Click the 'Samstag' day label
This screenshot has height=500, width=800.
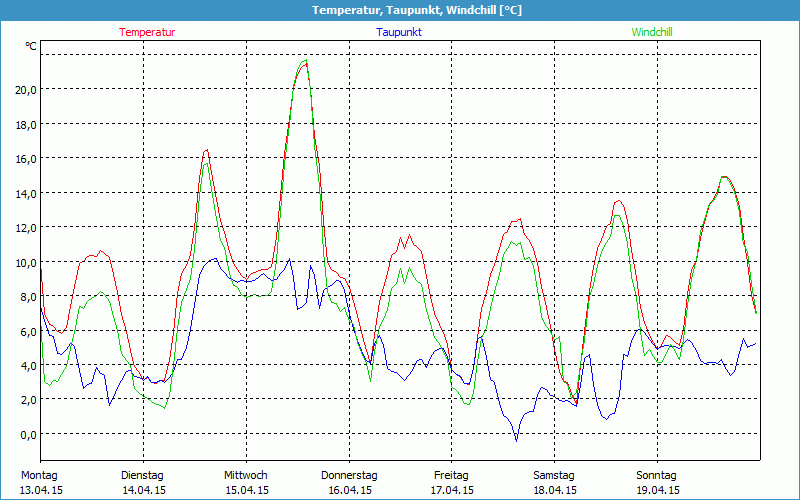point(554,476)
